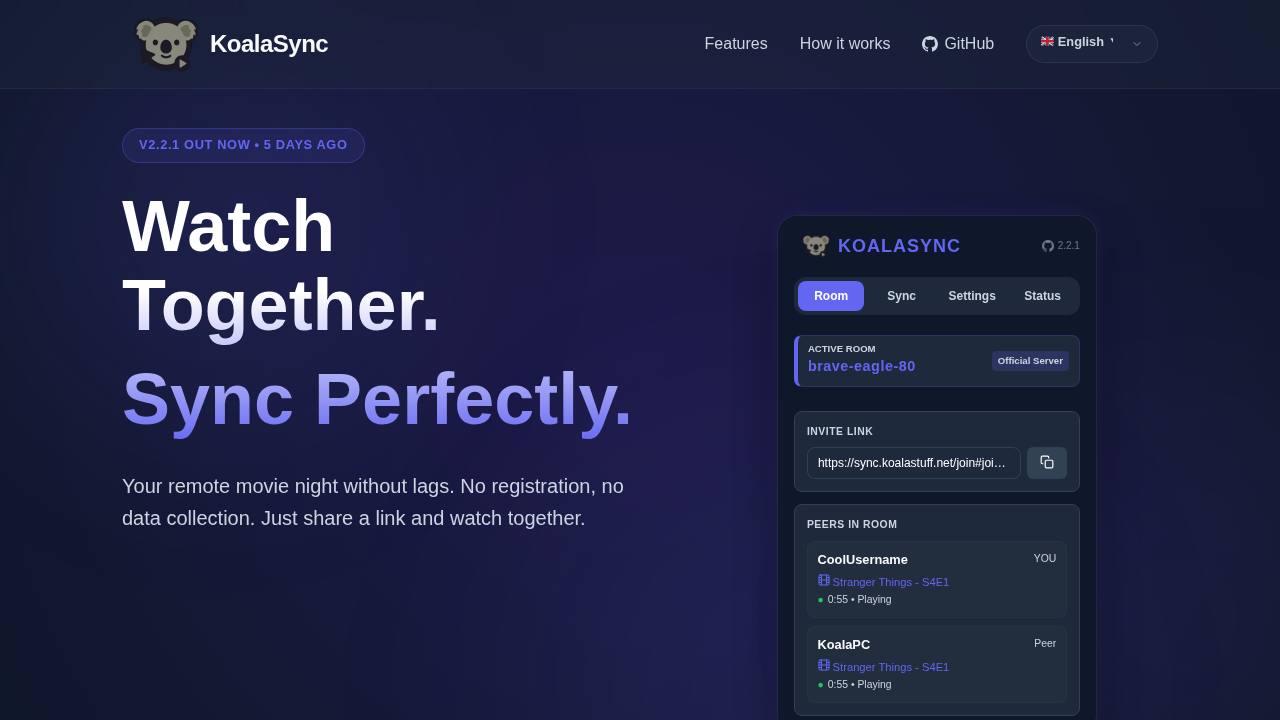The height and width of the screenshot is (720, 1280).
Task: Click the INVITE LINK label
Action: coord(840,432)
